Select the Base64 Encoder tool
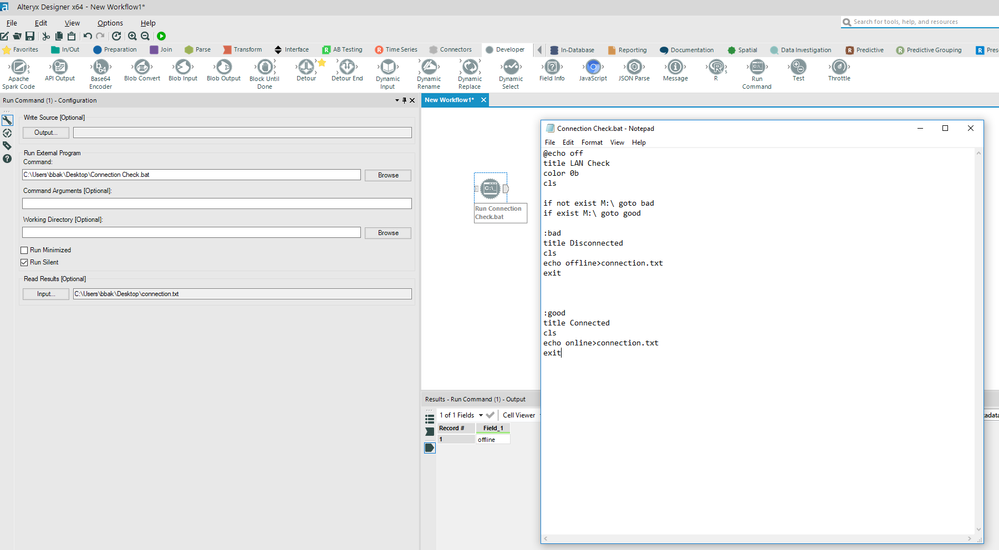999x550 pixels. pyautogui.click(x=101, y=74)
